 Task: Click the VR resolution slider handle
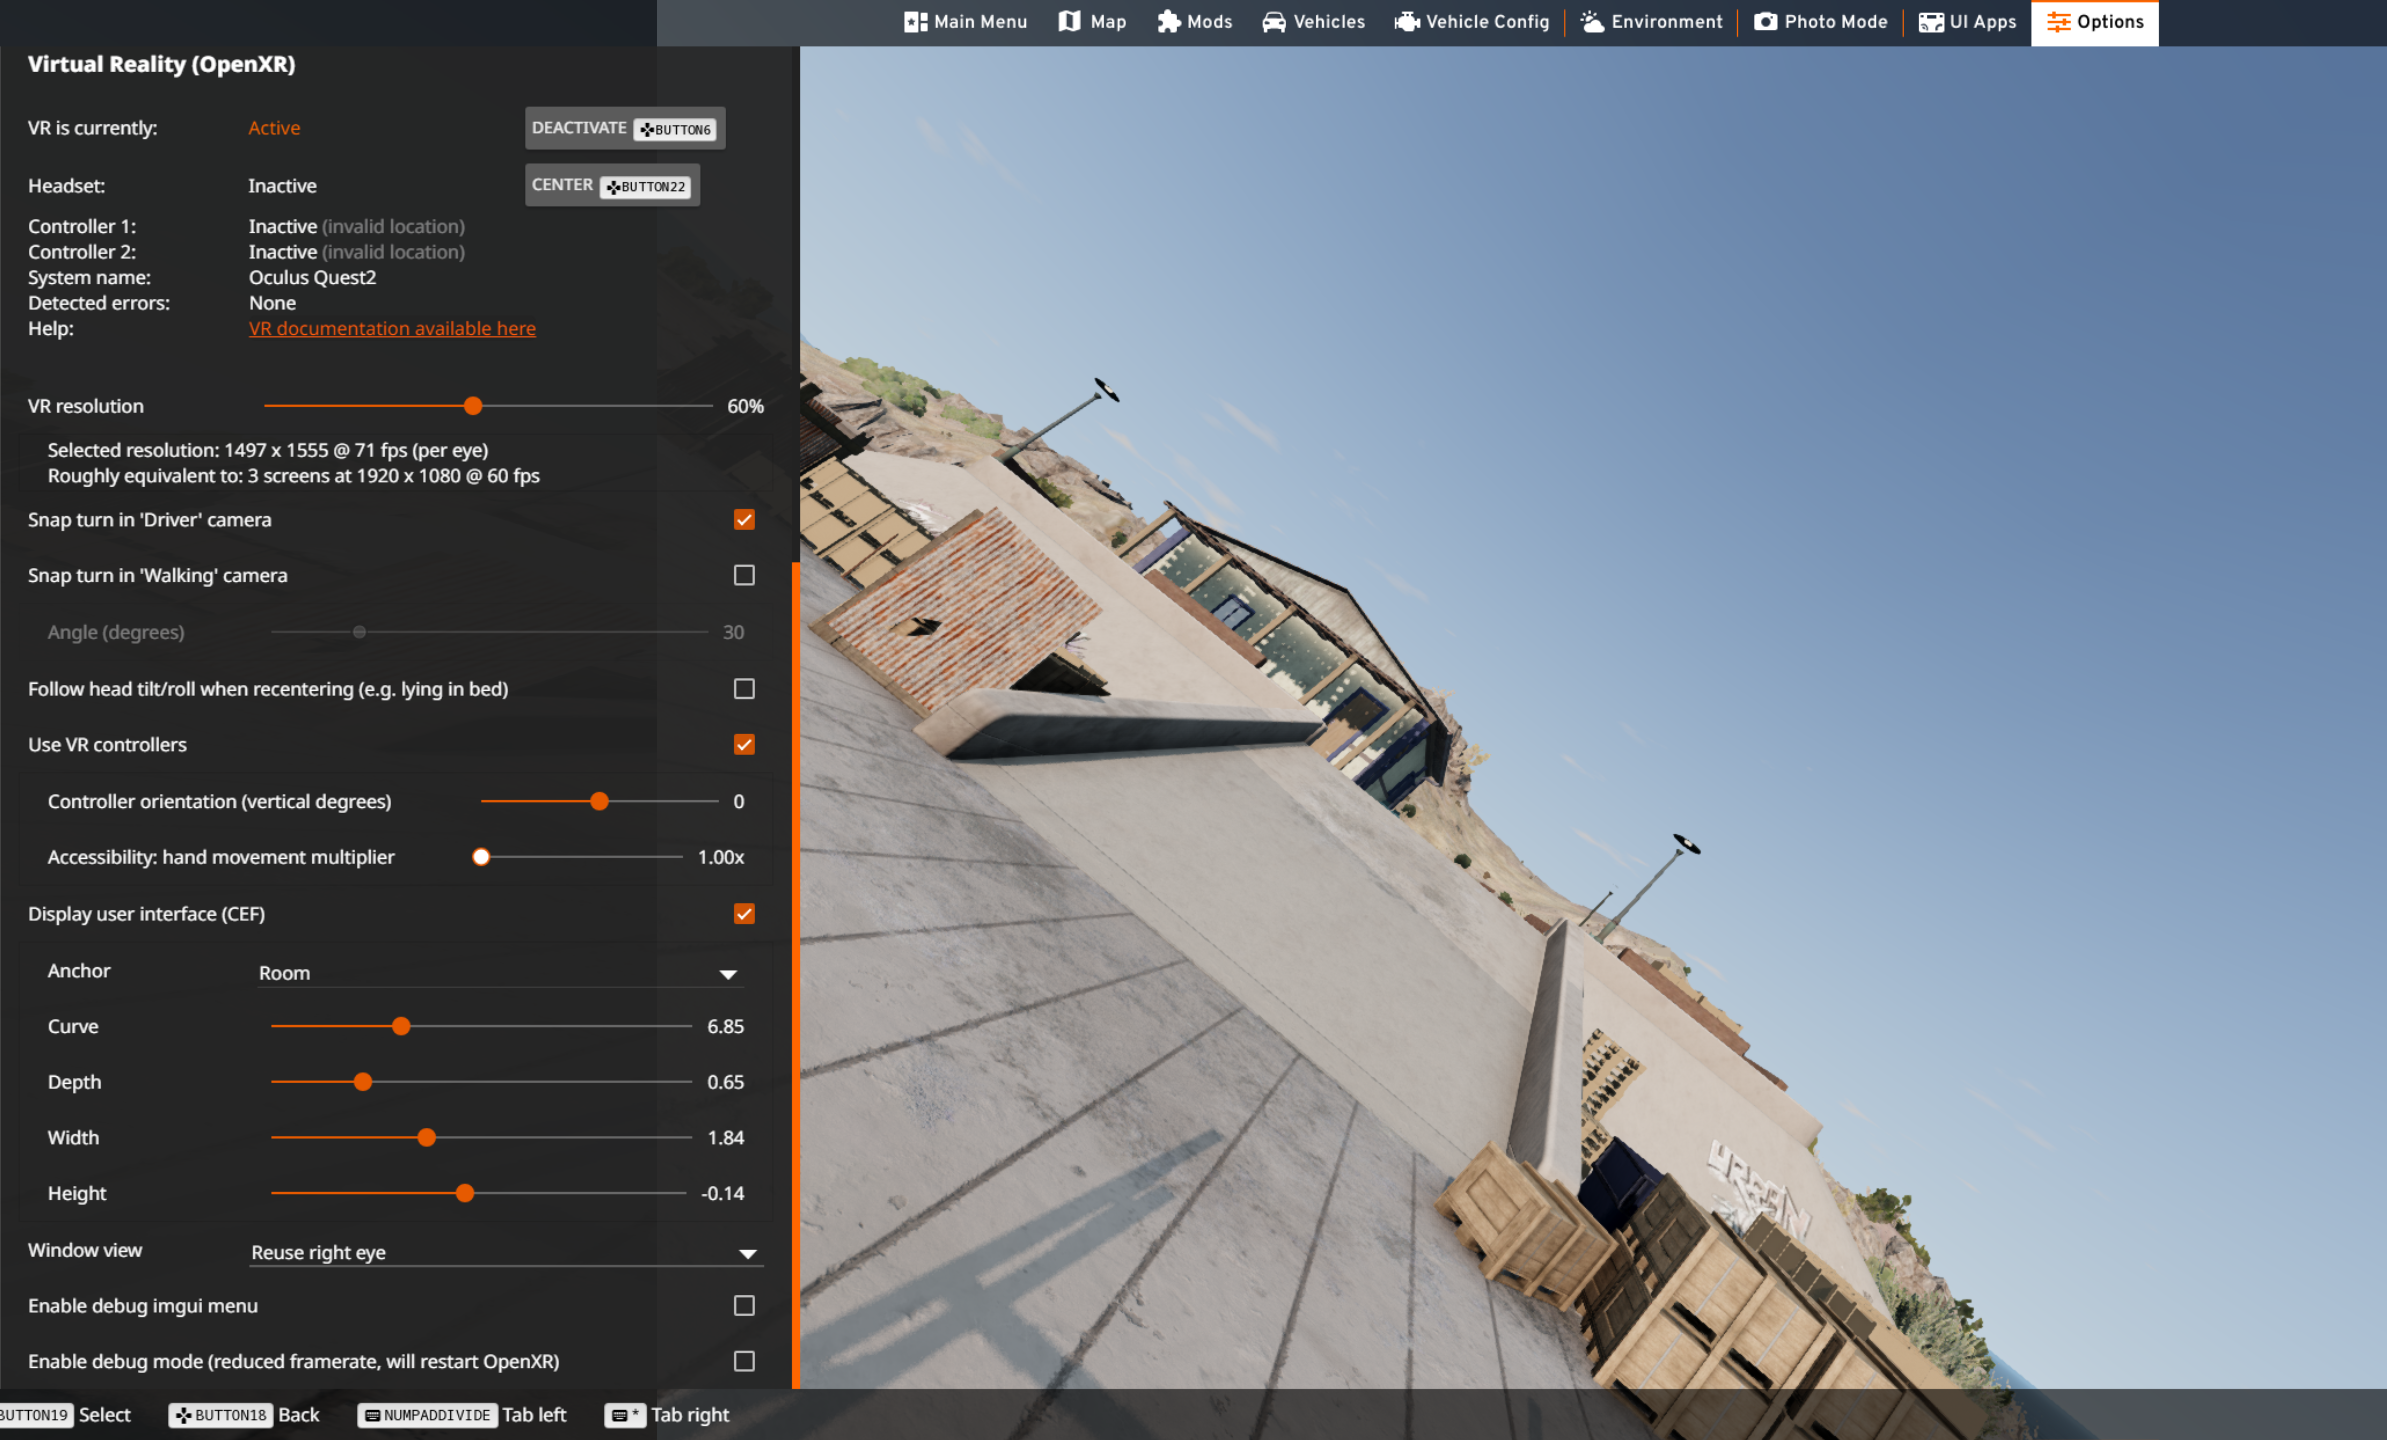(473, 406)
